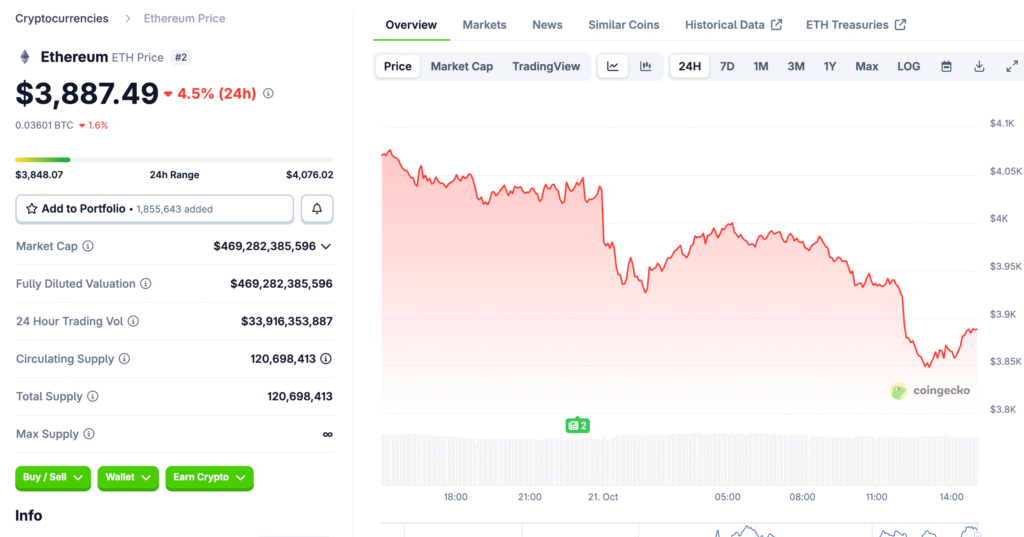Expand chart to fullscreen
This screenshot has width=1024, height=537.
[1012, 67]
